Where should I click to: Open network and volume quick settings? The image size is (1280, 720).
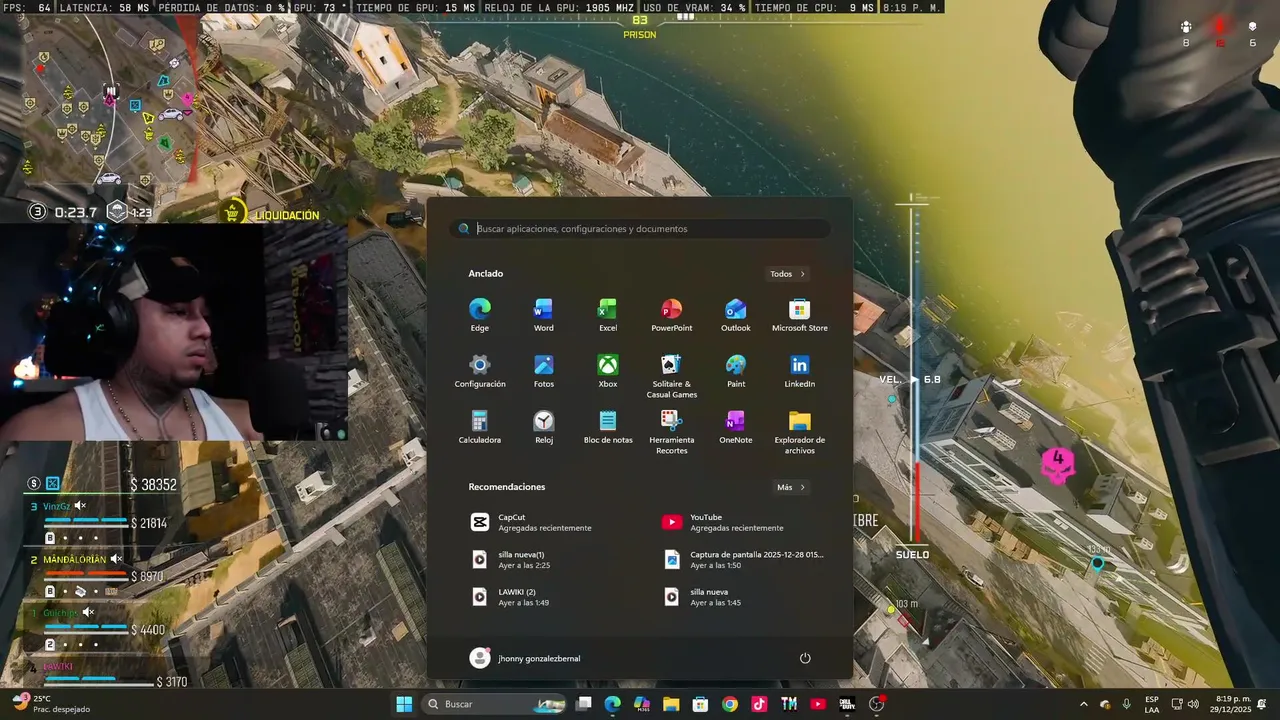(1185, 704)
